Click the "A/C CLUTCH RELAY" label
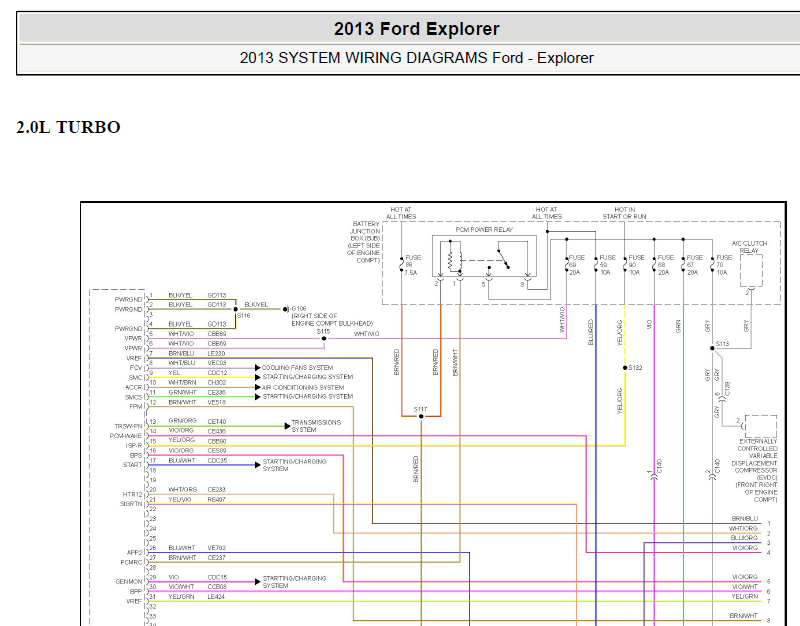The width and height of the screenshot is (800, 626). click(749, 247)
